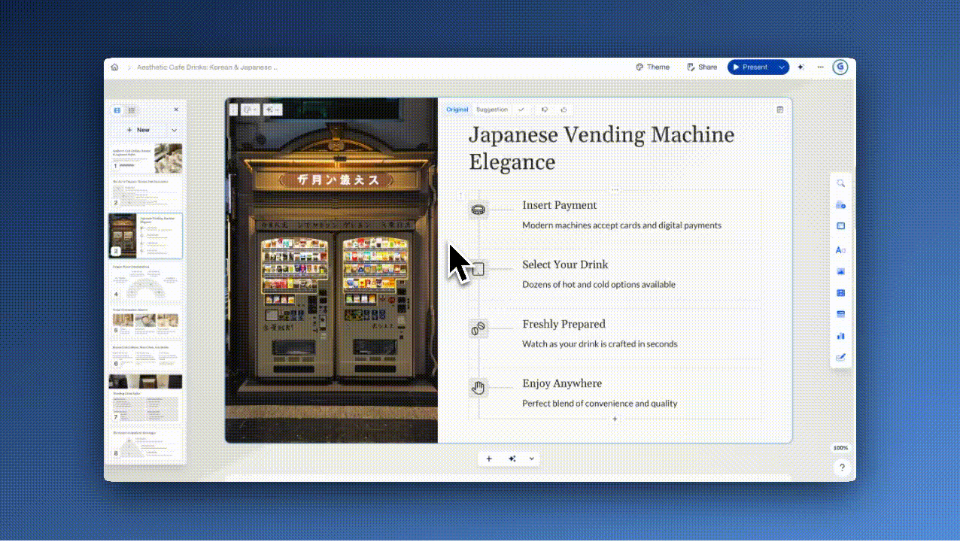This screenshot has width=960, height=543.
Task: Open the edit with AI dropdown on card
Action: (x=272, y=110)
